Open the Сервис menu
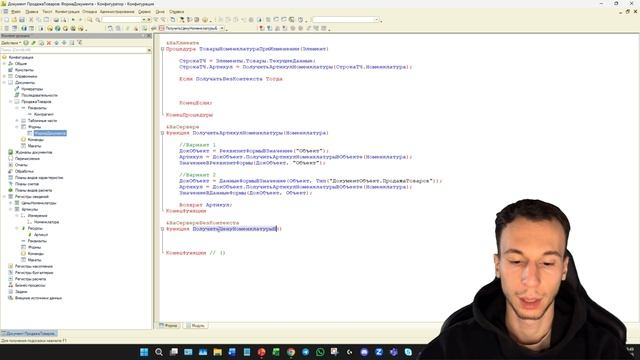Viewport: 640px width, 360px height. point(144,12)
